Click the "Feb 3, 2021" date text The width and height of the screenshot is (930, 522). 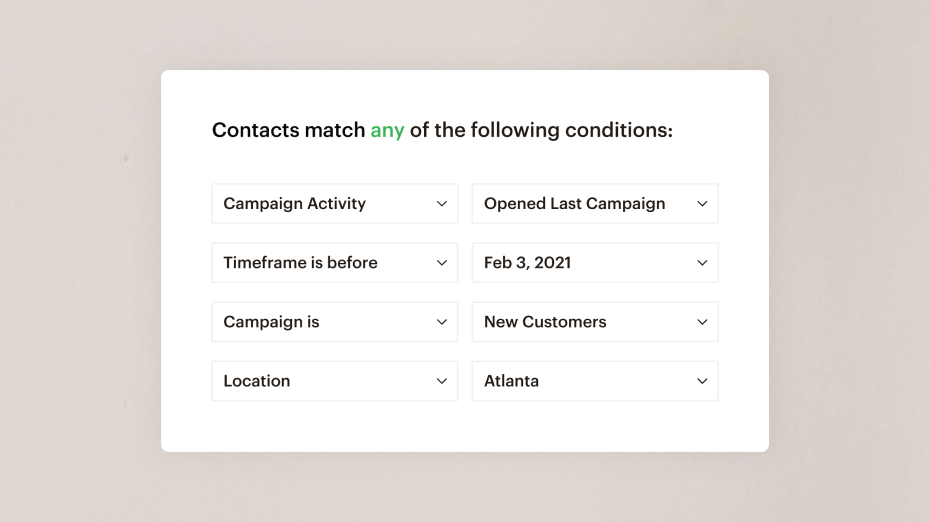[527, 263]
